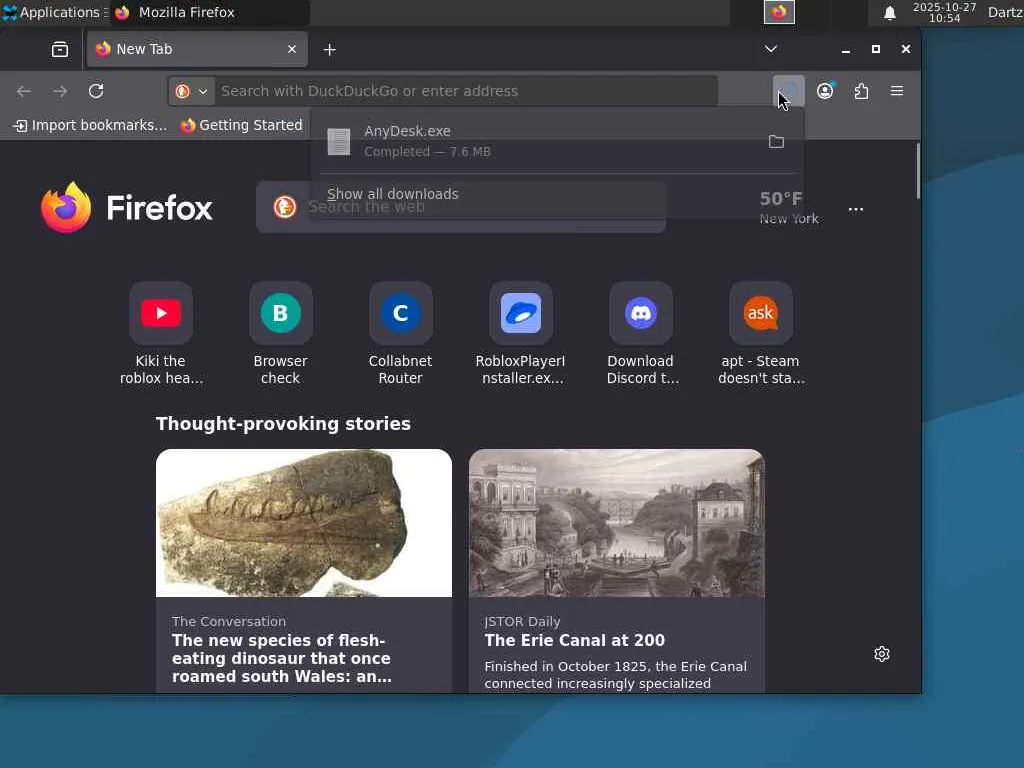The width and height of the screenshot is (1024, 768).
Task: Go forward with the forward arrow
Action: point(60,91)
